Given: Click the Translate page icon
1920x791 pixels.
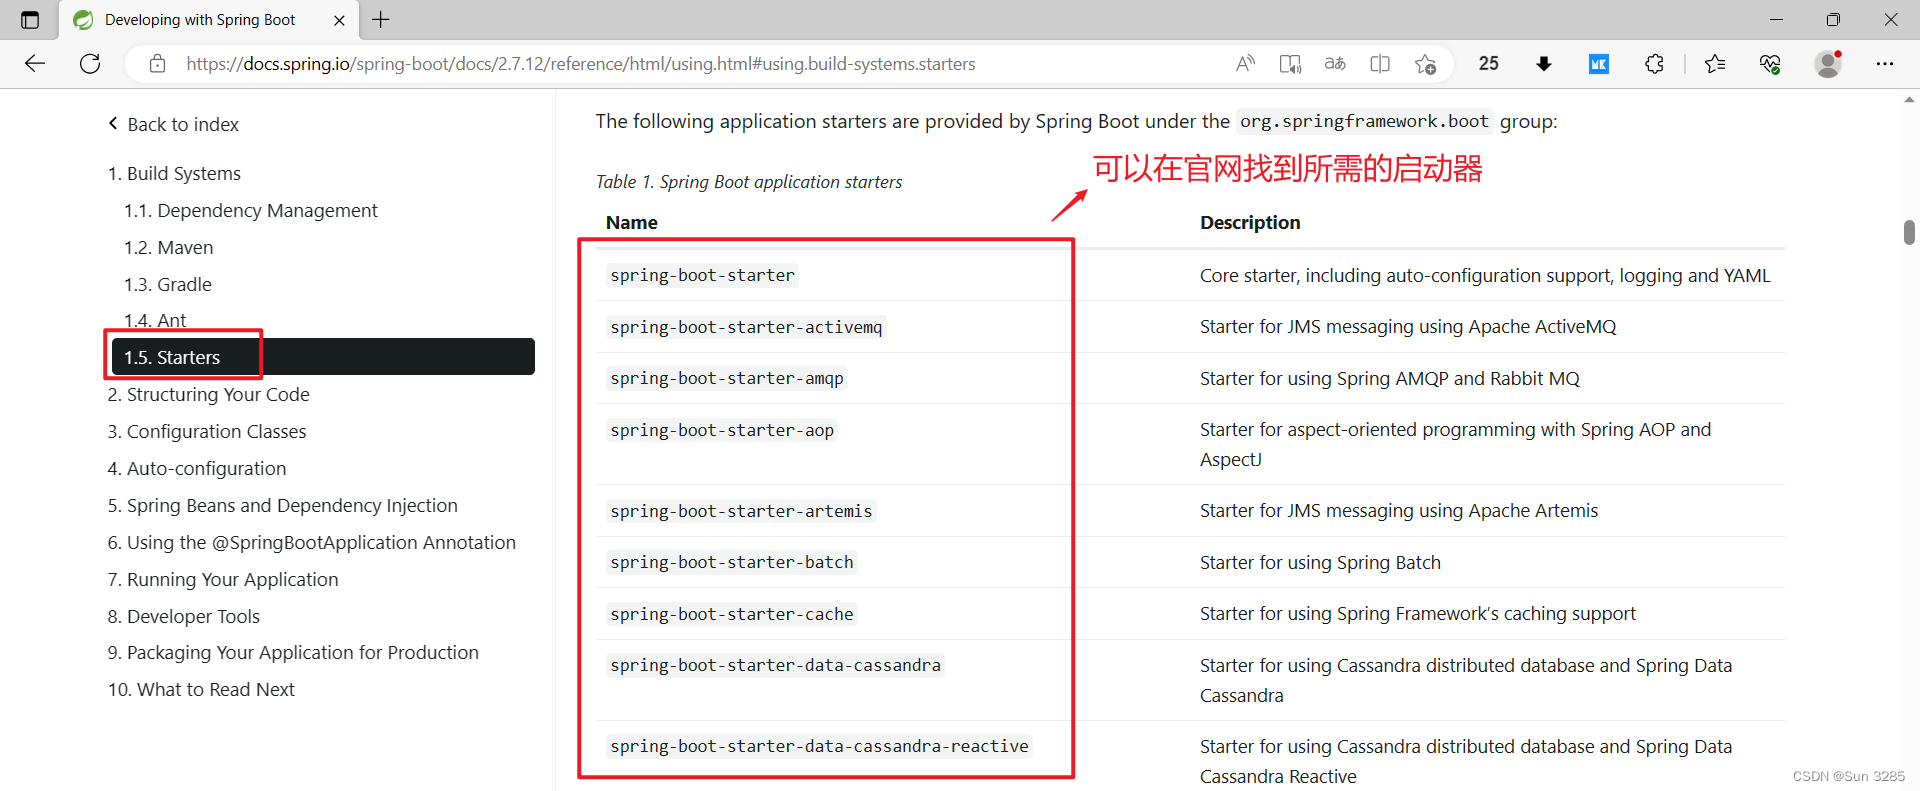Looking at the screenshot, I should tap(1335, 64).
